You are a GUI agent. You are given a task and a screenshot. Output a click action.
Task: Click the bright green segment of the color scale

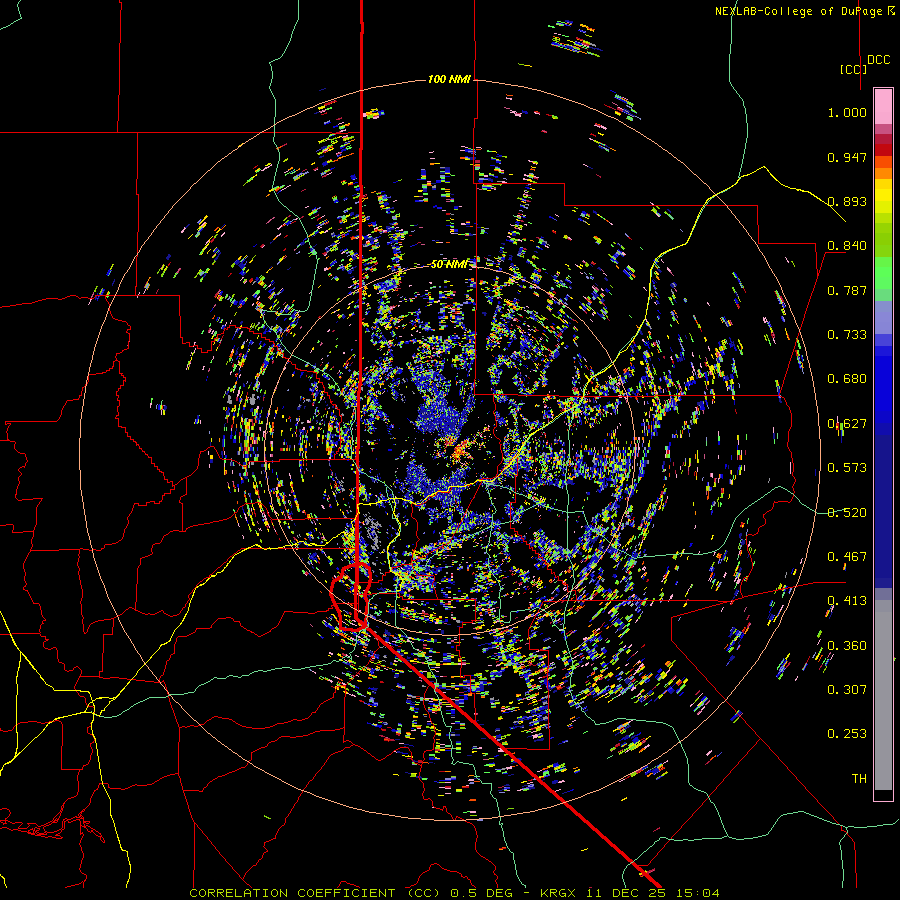tap(883, 273)
